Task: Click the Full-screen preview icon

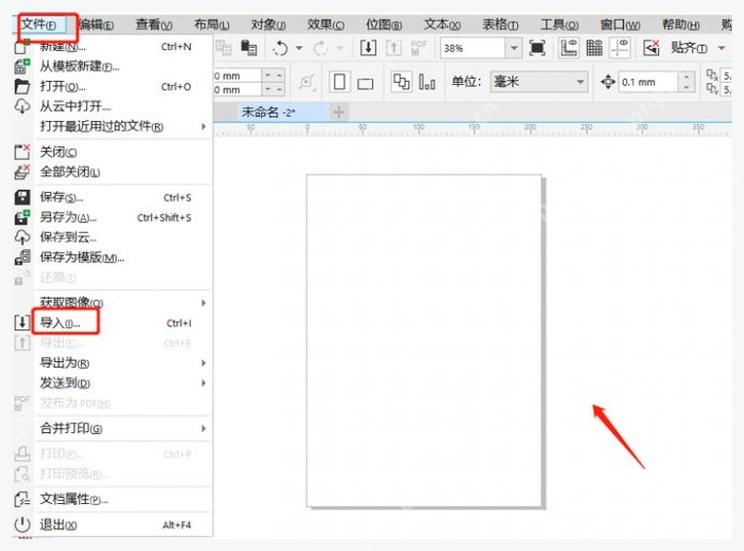Action: tap(537, 48)
